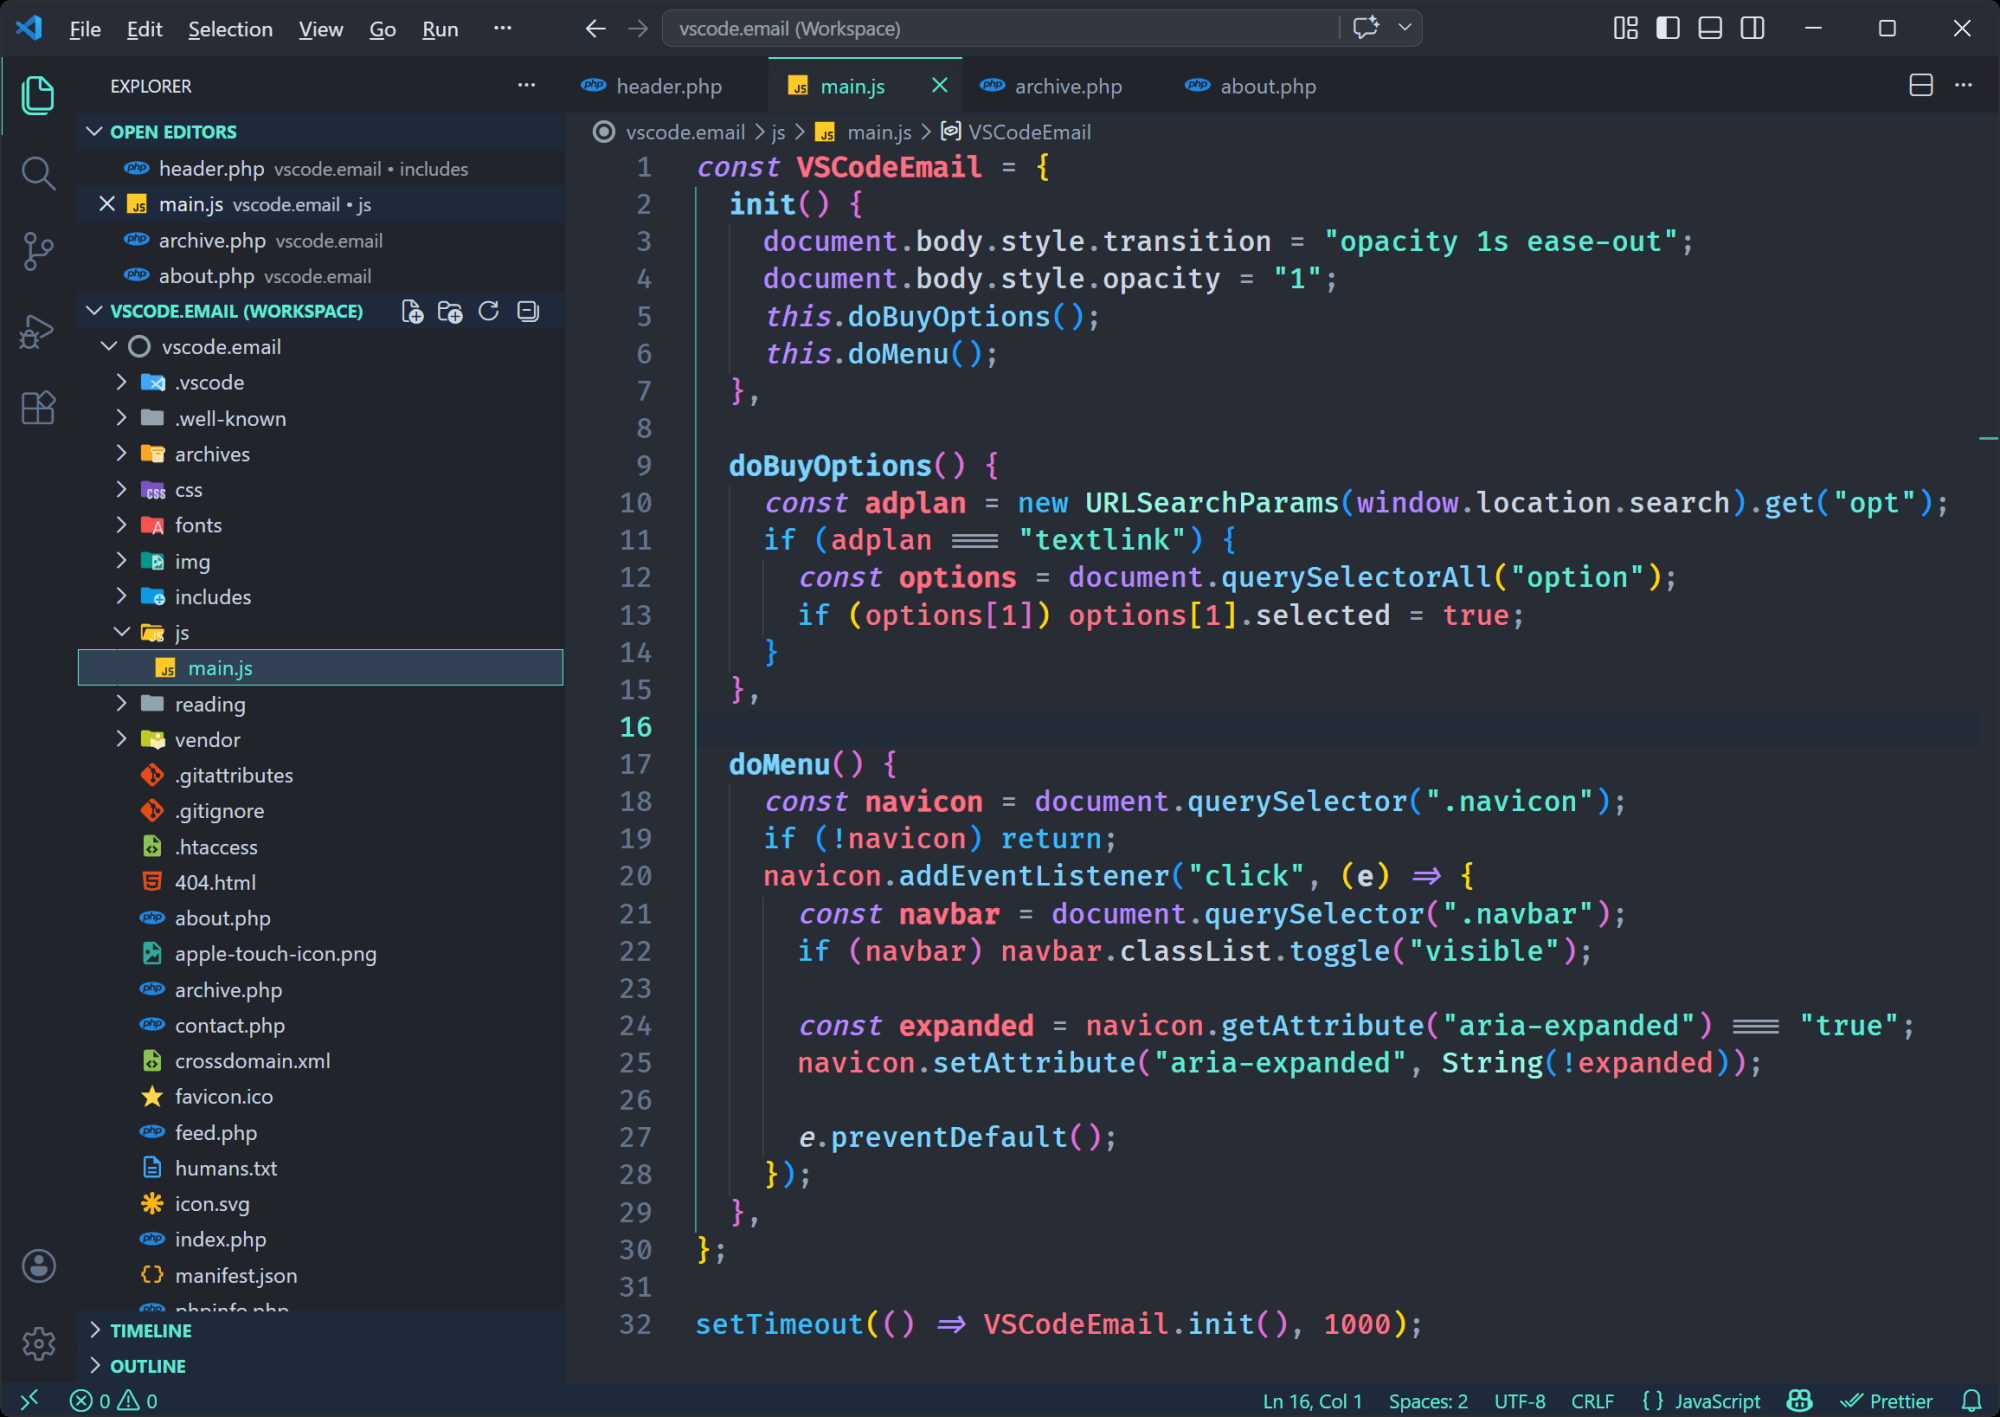This screenshot has height=1417, width=2000.
Task: Toggle the bottom Panel visibility
Action: (1710, 28)
